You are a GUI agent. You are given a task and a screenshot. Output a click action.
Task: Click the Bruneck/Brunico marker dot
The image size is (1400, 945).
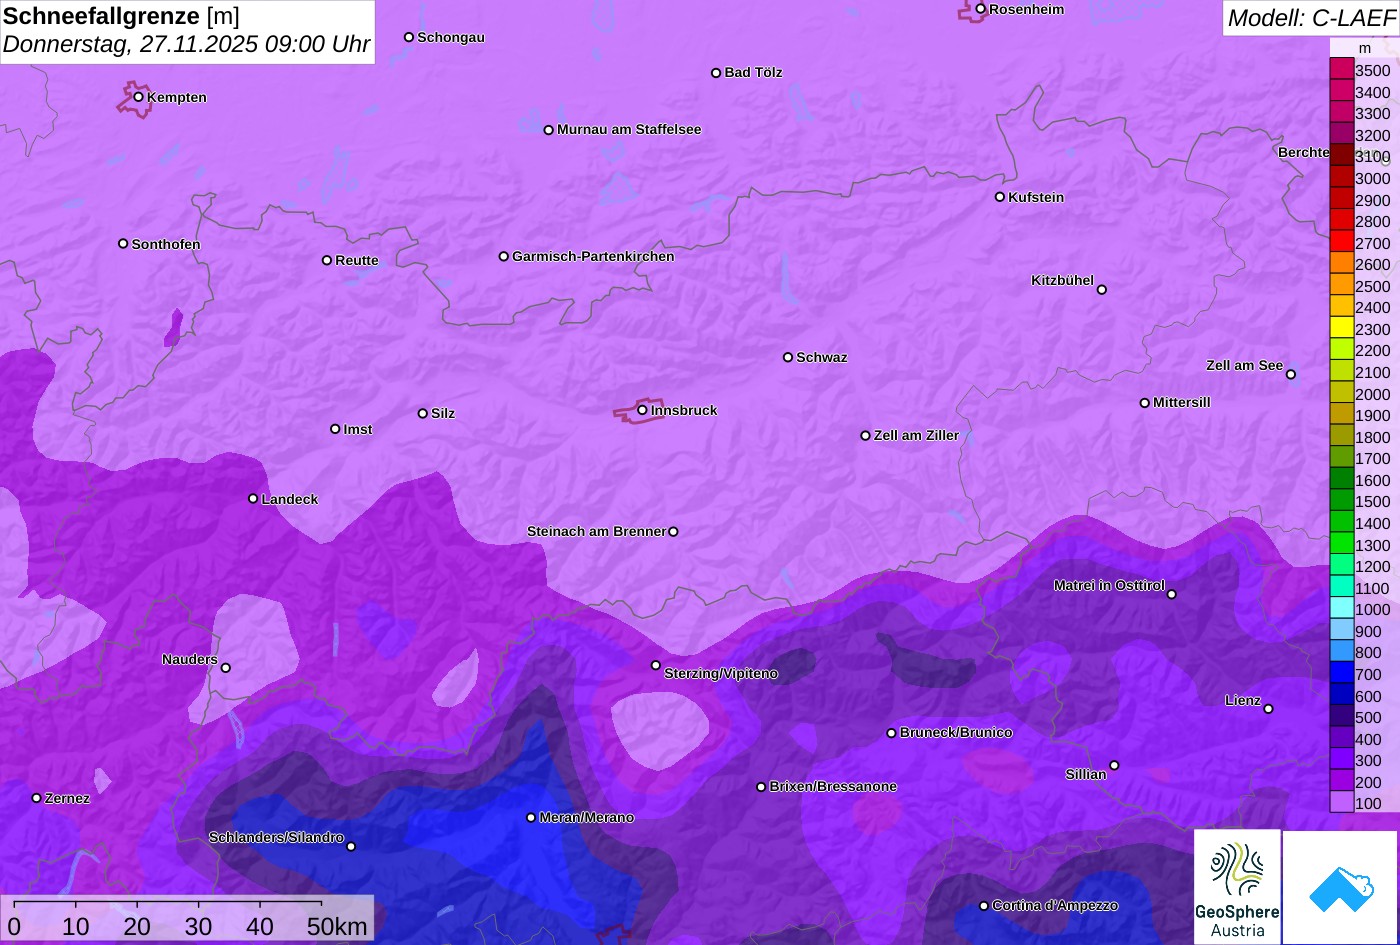892,733
